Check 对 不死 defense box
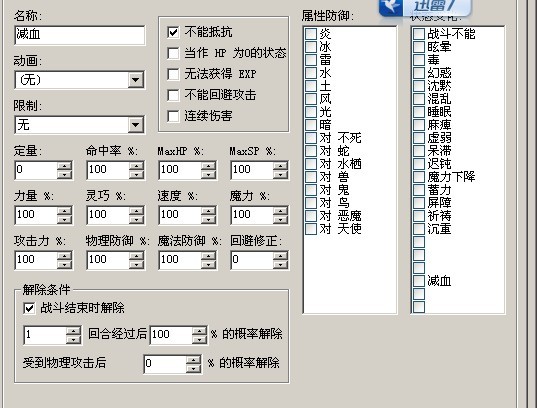 [x=311, y=138]
